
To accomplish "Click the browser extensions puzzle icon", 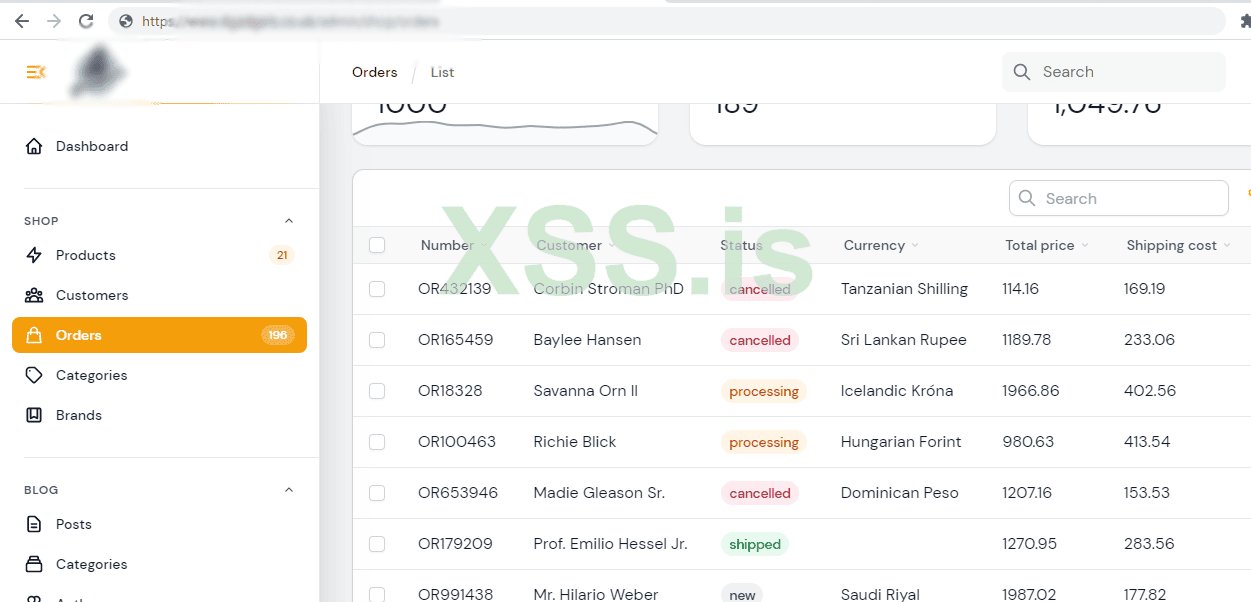I will point(1245,20).
